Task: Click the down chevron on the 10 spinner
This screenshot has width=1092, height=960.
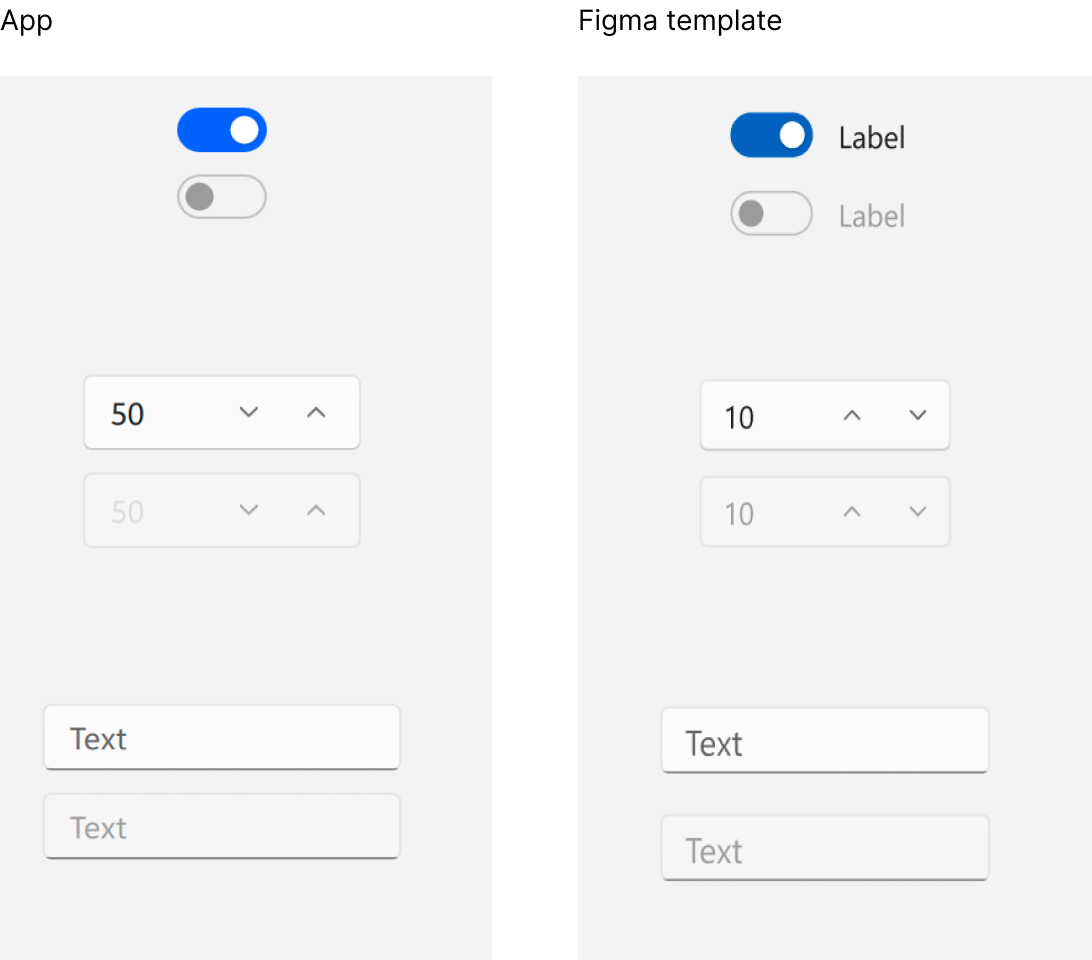Action: click(x=918, y=416)
